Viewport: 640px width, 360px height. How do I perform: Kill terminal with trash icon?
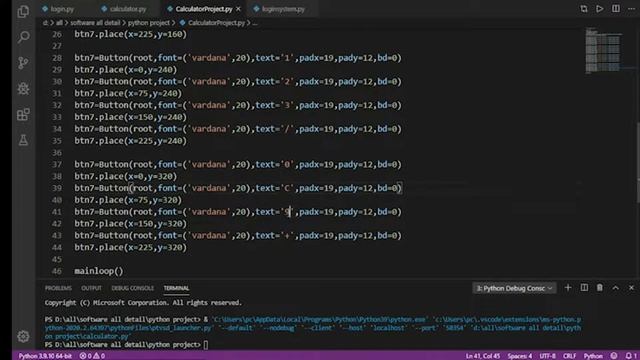click(600, 288)
